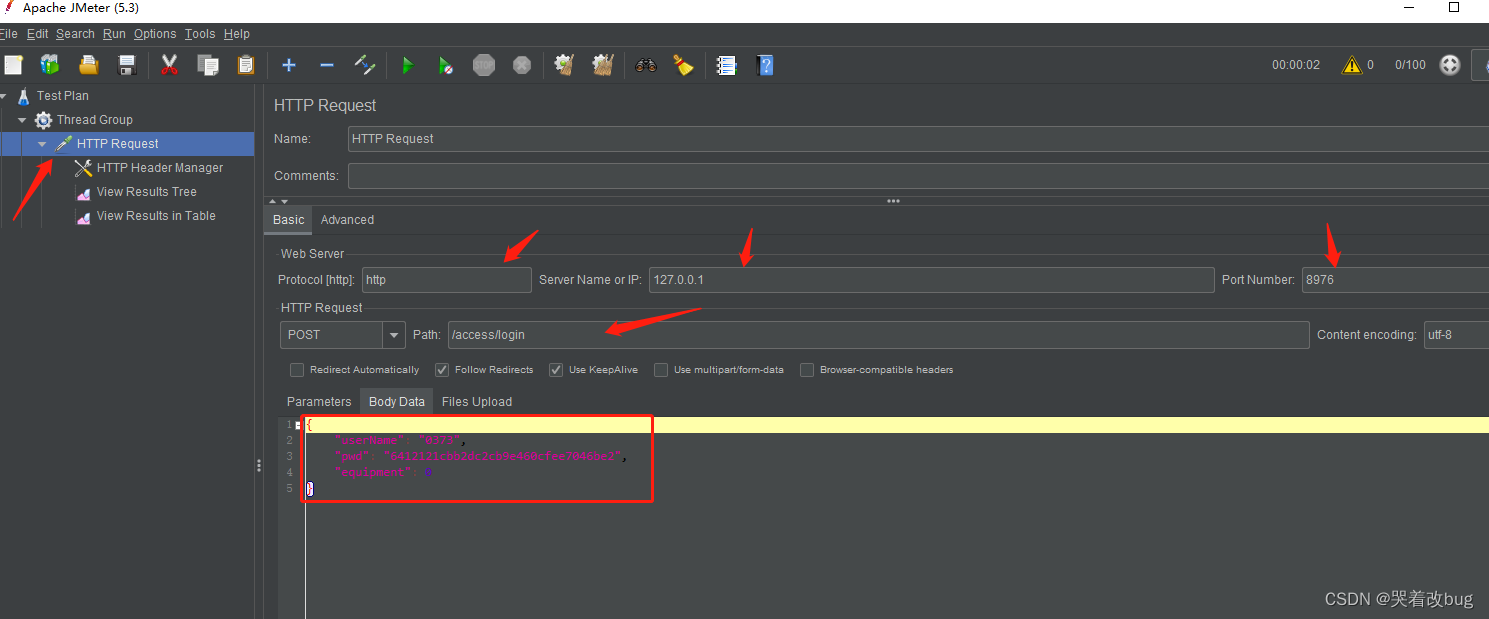Open the Tools menu
Viewport: 1489px width, 619px height.
pyautogui.click(x=200, y=34)
